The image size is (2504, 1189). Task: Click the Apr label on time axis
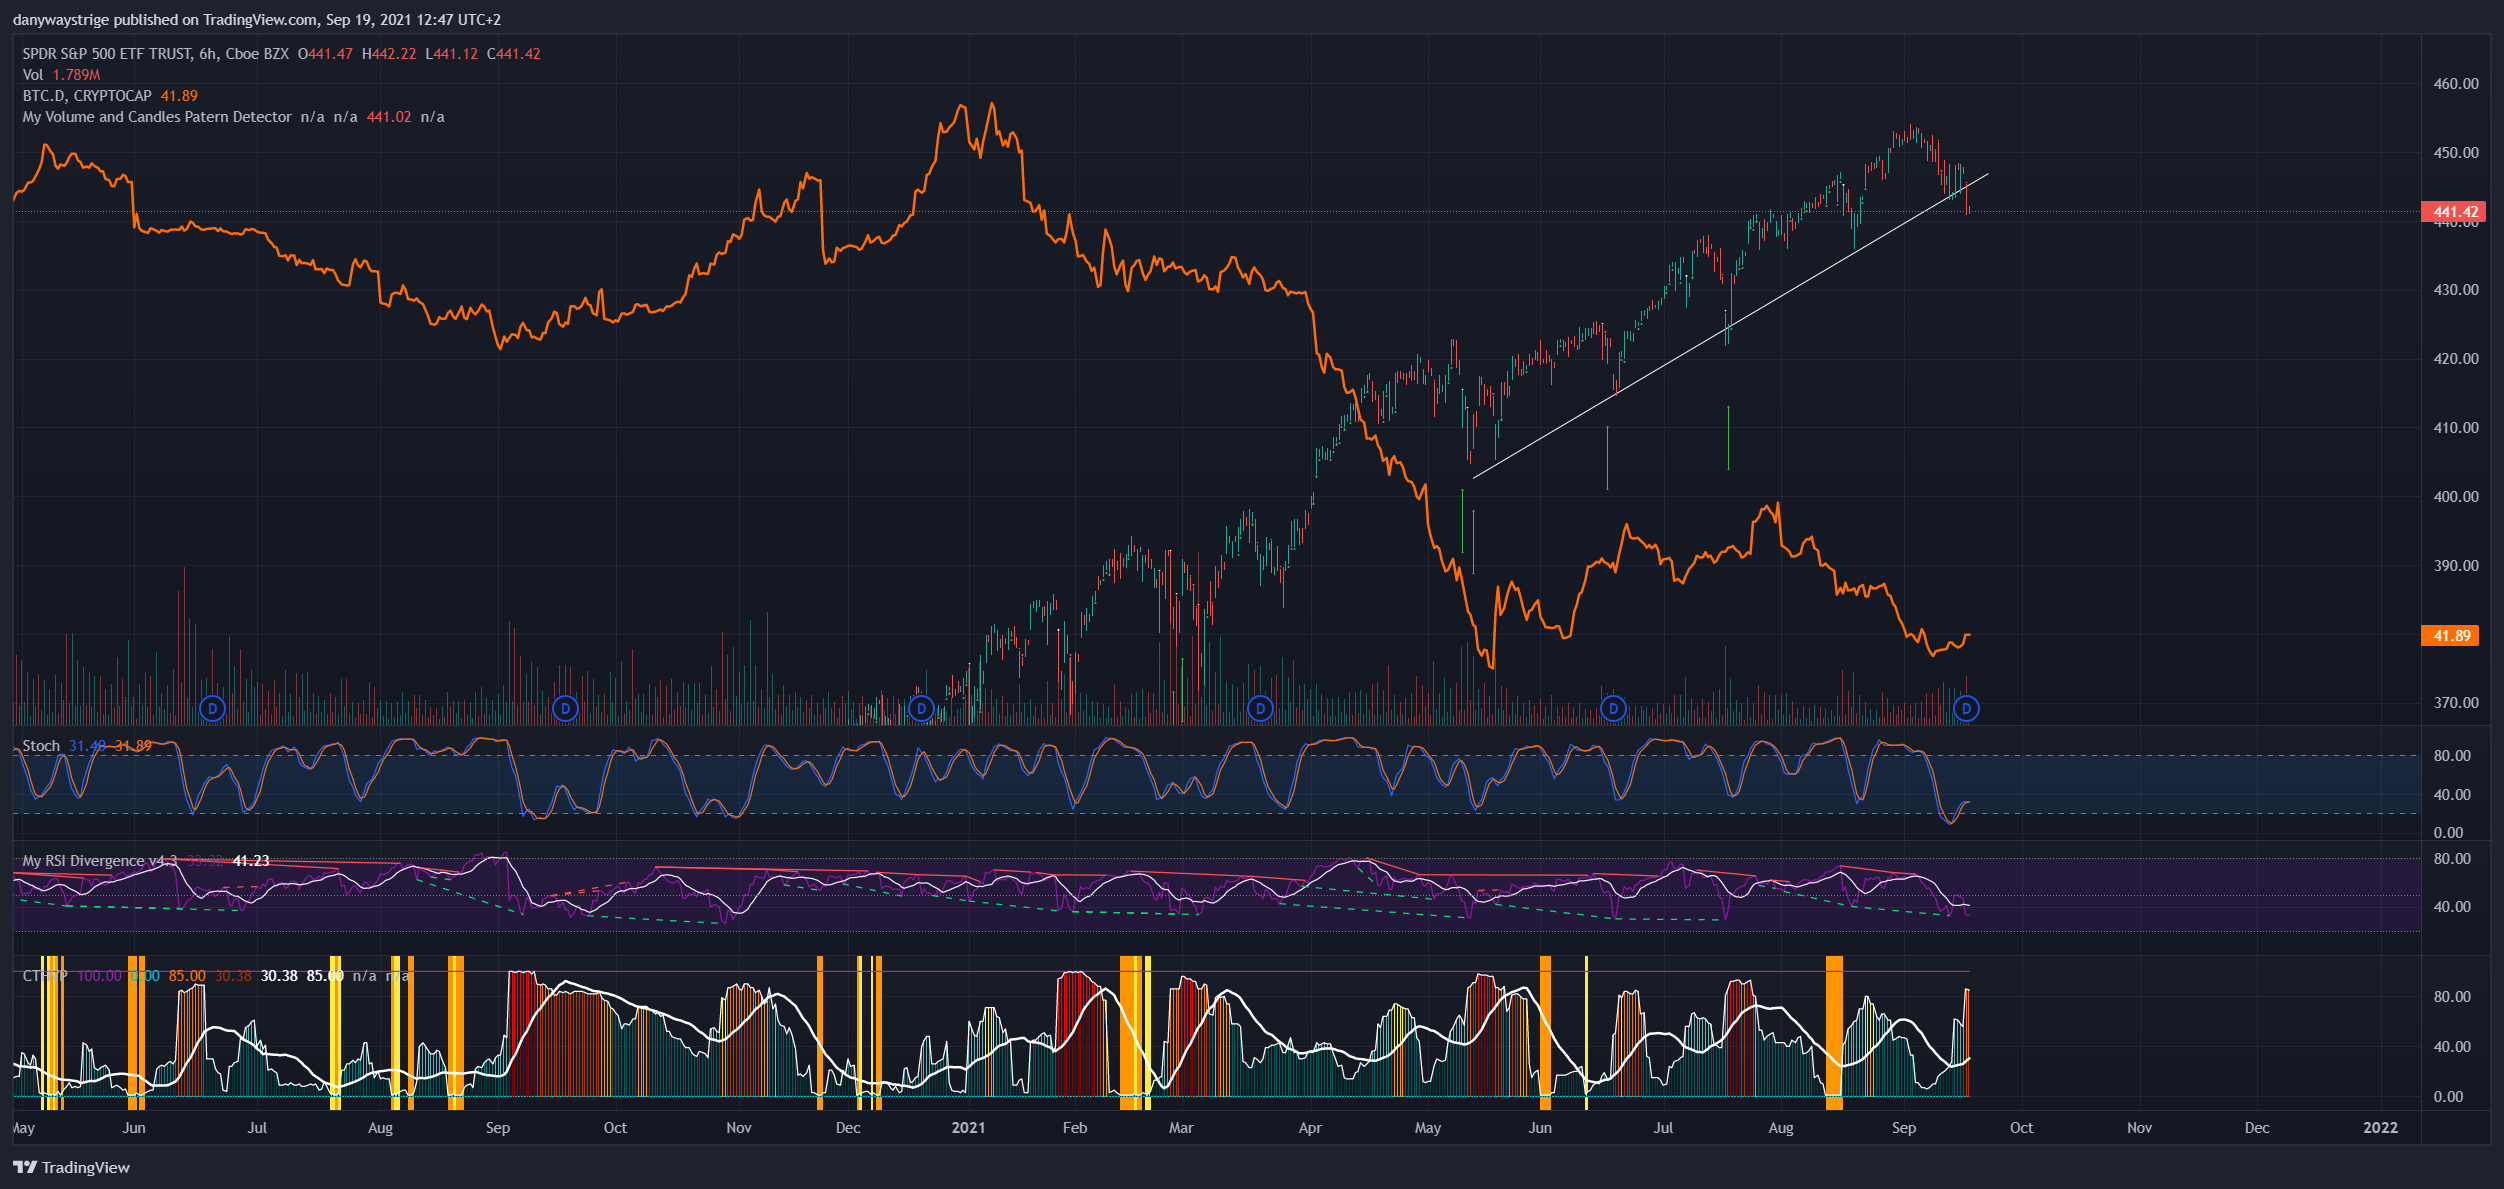click(1310, 1128)
